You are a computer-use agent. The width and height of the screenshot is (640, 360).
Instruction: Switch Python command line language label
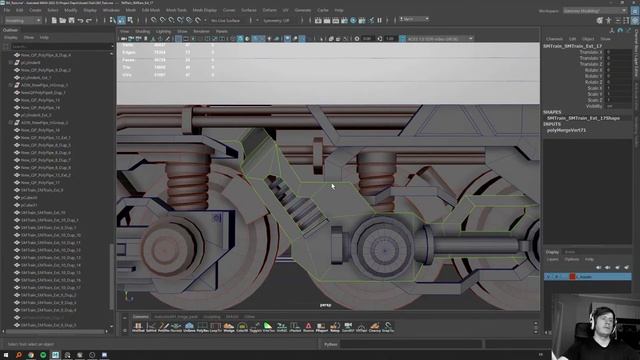pos(331,344)
